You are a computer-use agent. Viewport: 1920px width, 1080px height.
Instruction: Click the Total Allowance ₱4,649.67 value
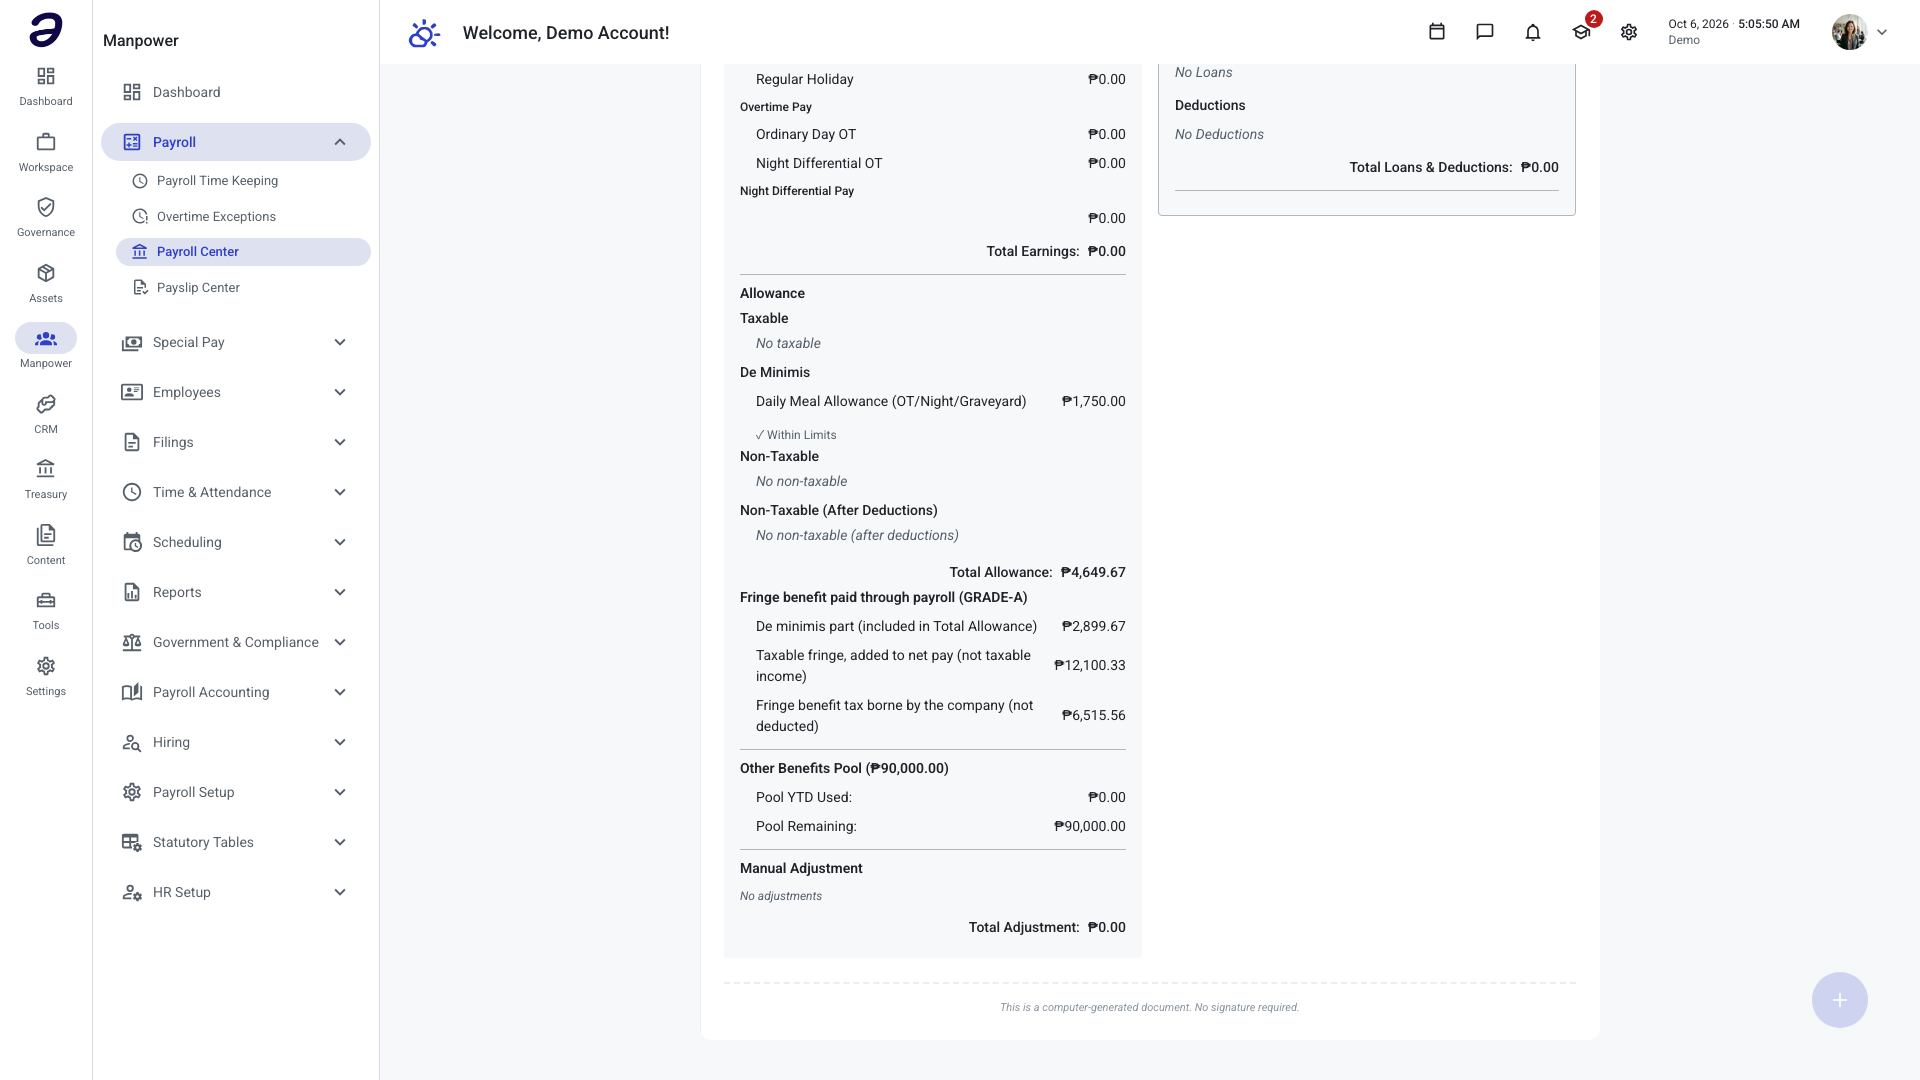[x=1093, y=572]
